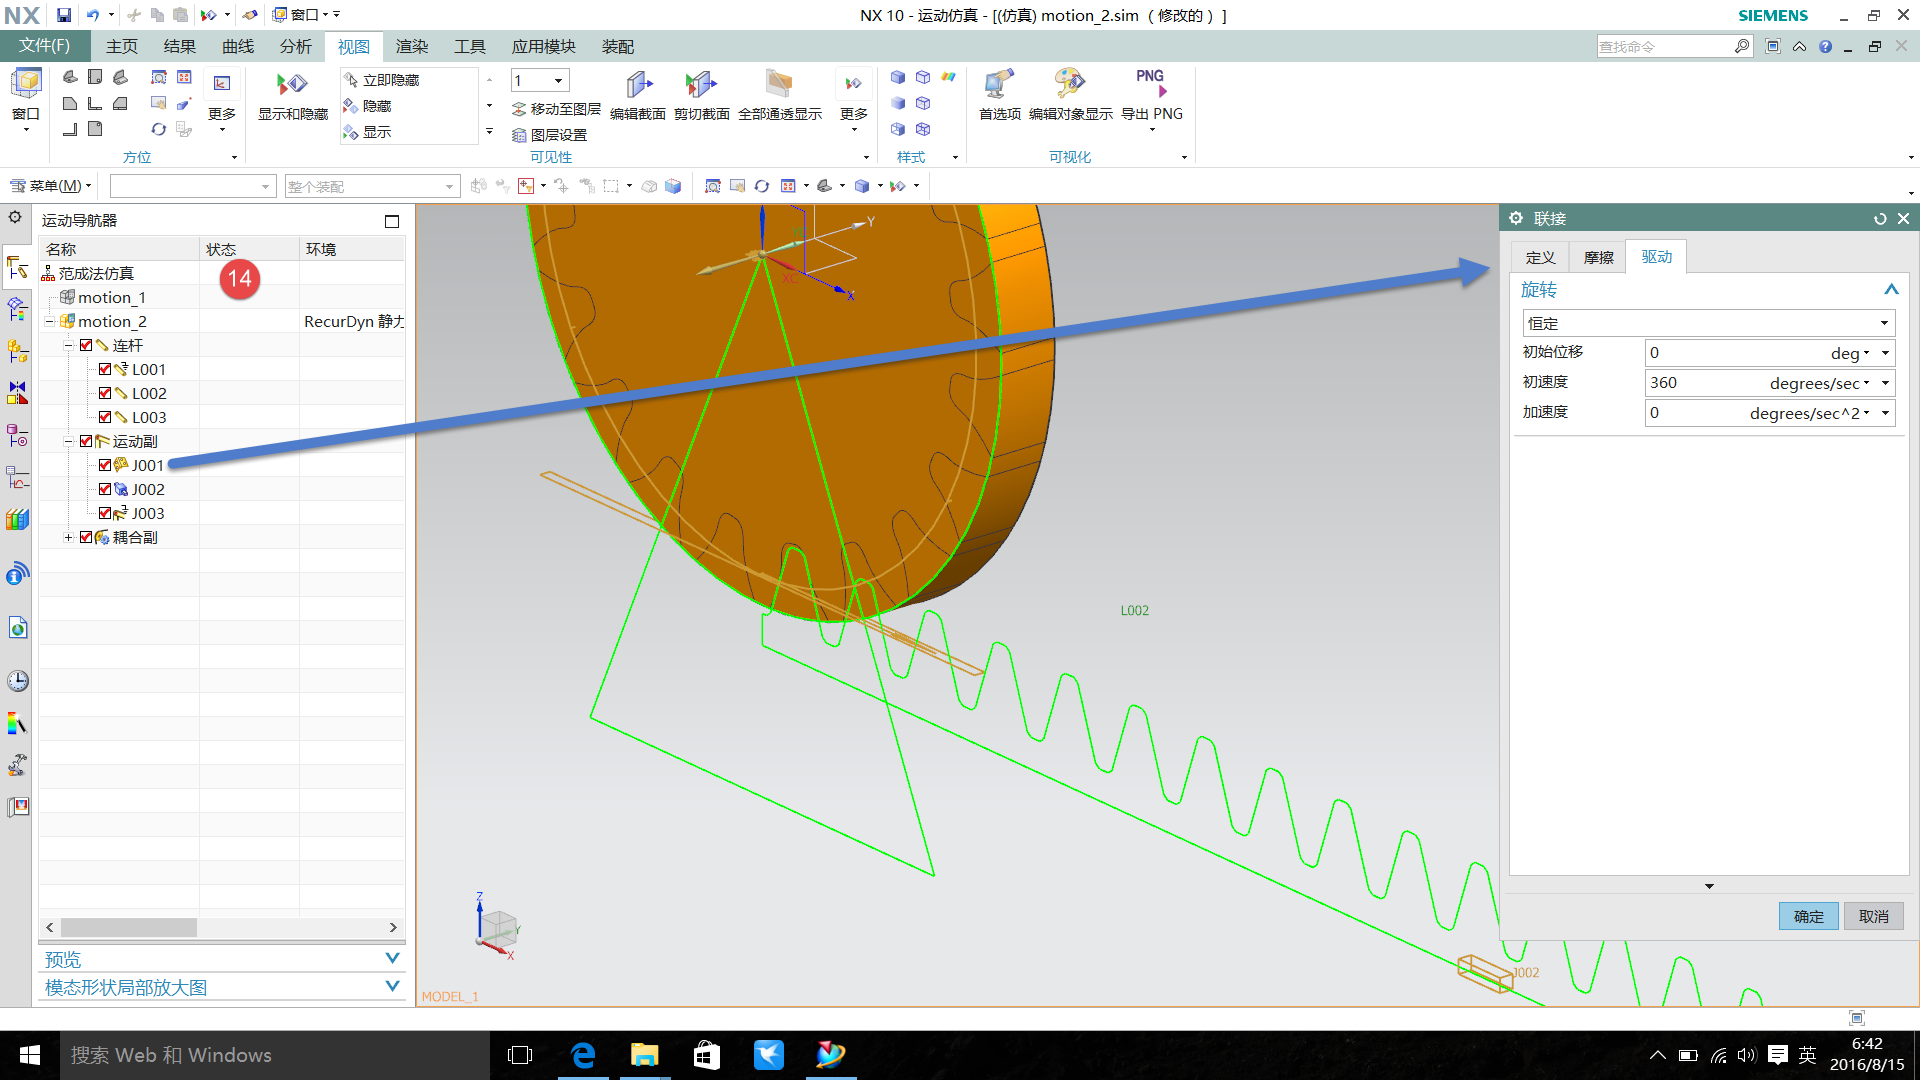Click See-Through All icon (全部通透显示)
Image resolution: width=1920 pixels, height=1080 pixels.
click(779, 96)
